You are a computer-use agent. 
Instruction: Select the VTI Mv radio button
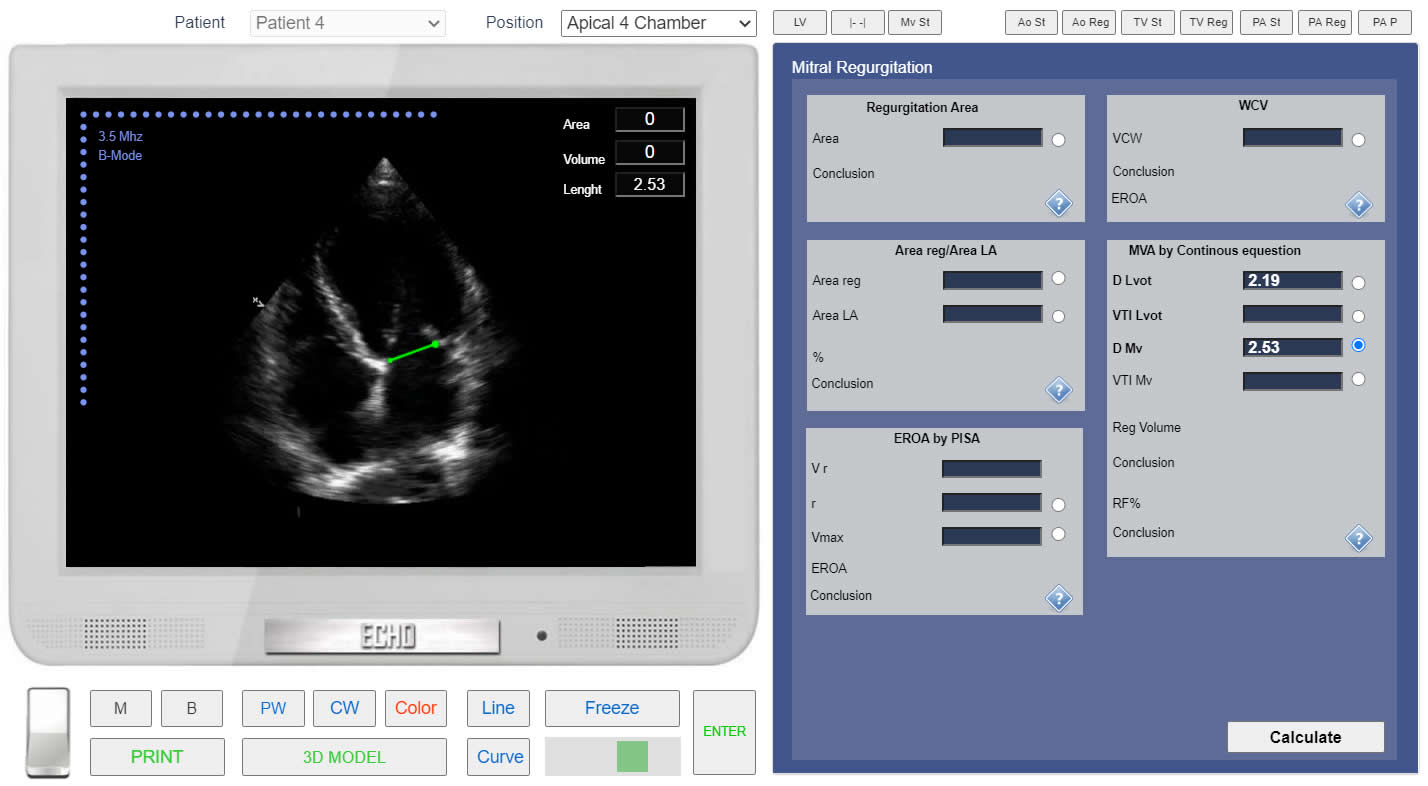tap(1358, 379)
